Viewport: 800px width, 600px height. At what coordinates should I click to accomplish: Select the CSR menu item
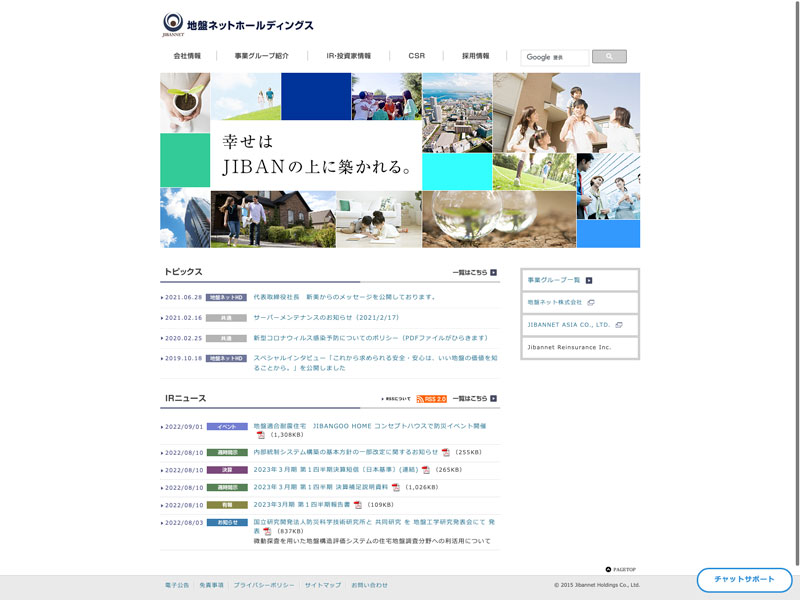[x=417, y=56]
